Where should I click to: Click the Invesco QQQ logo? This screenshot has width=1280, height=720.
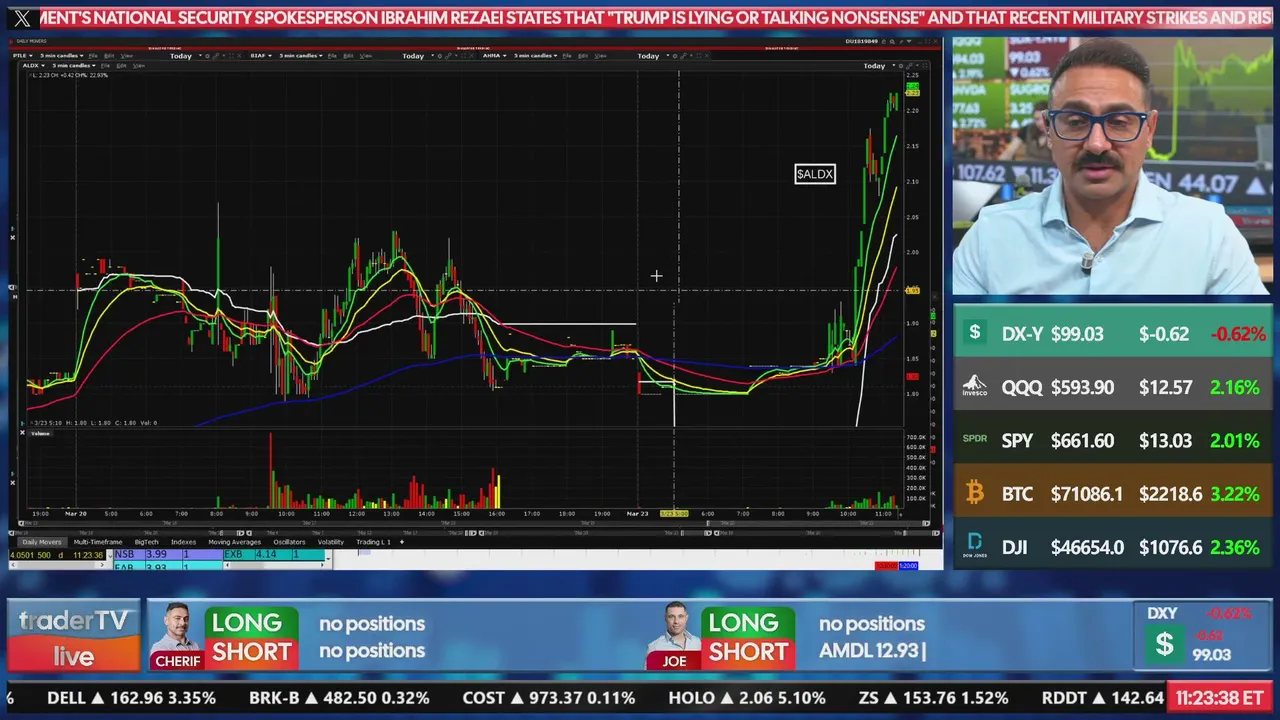tap(974, 386)
